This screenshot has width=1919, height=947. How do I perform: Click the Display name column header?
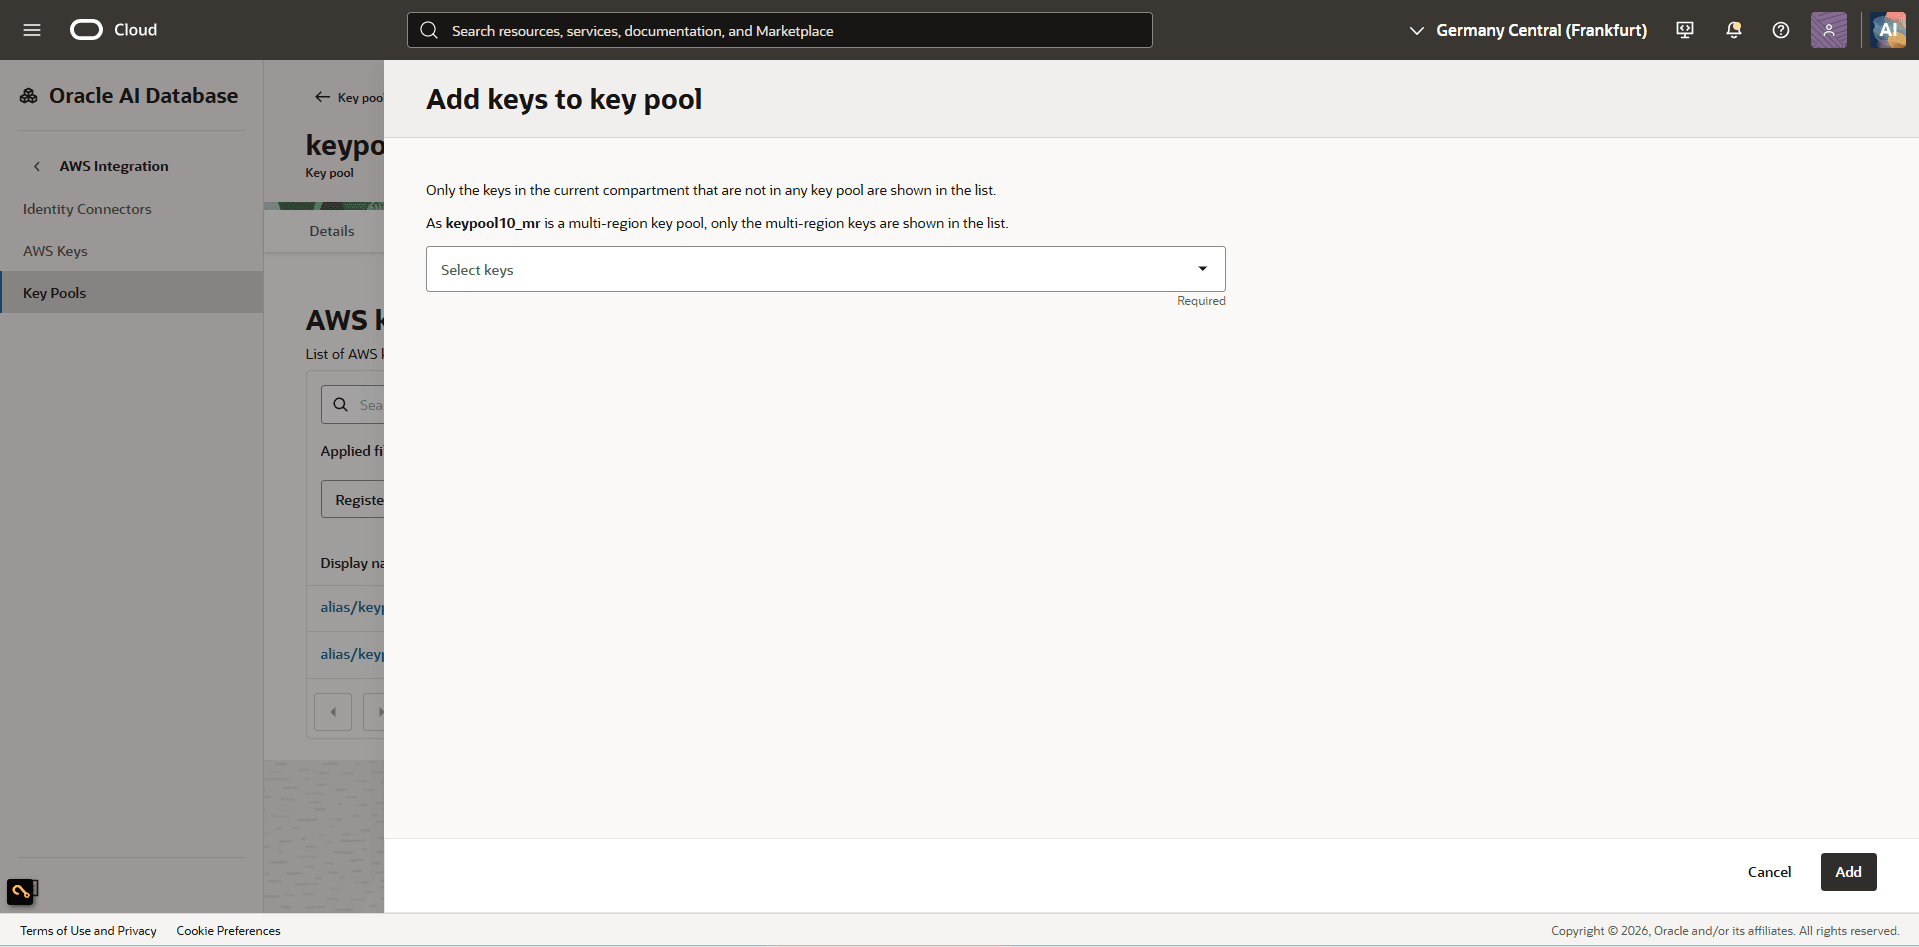tap(352, 563)
